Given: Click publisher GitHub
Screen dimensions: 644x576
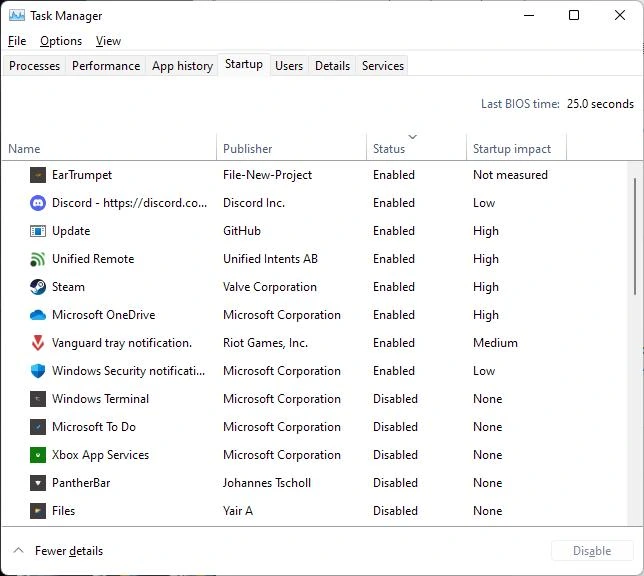Looking at the screenshot, I should [x=242, y=231].
